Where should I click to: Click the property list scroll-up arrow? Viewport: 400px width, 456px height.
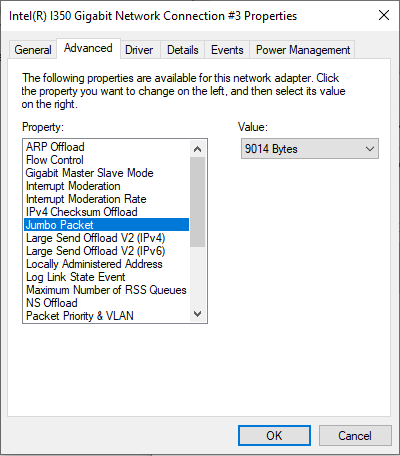pos(197,149)
